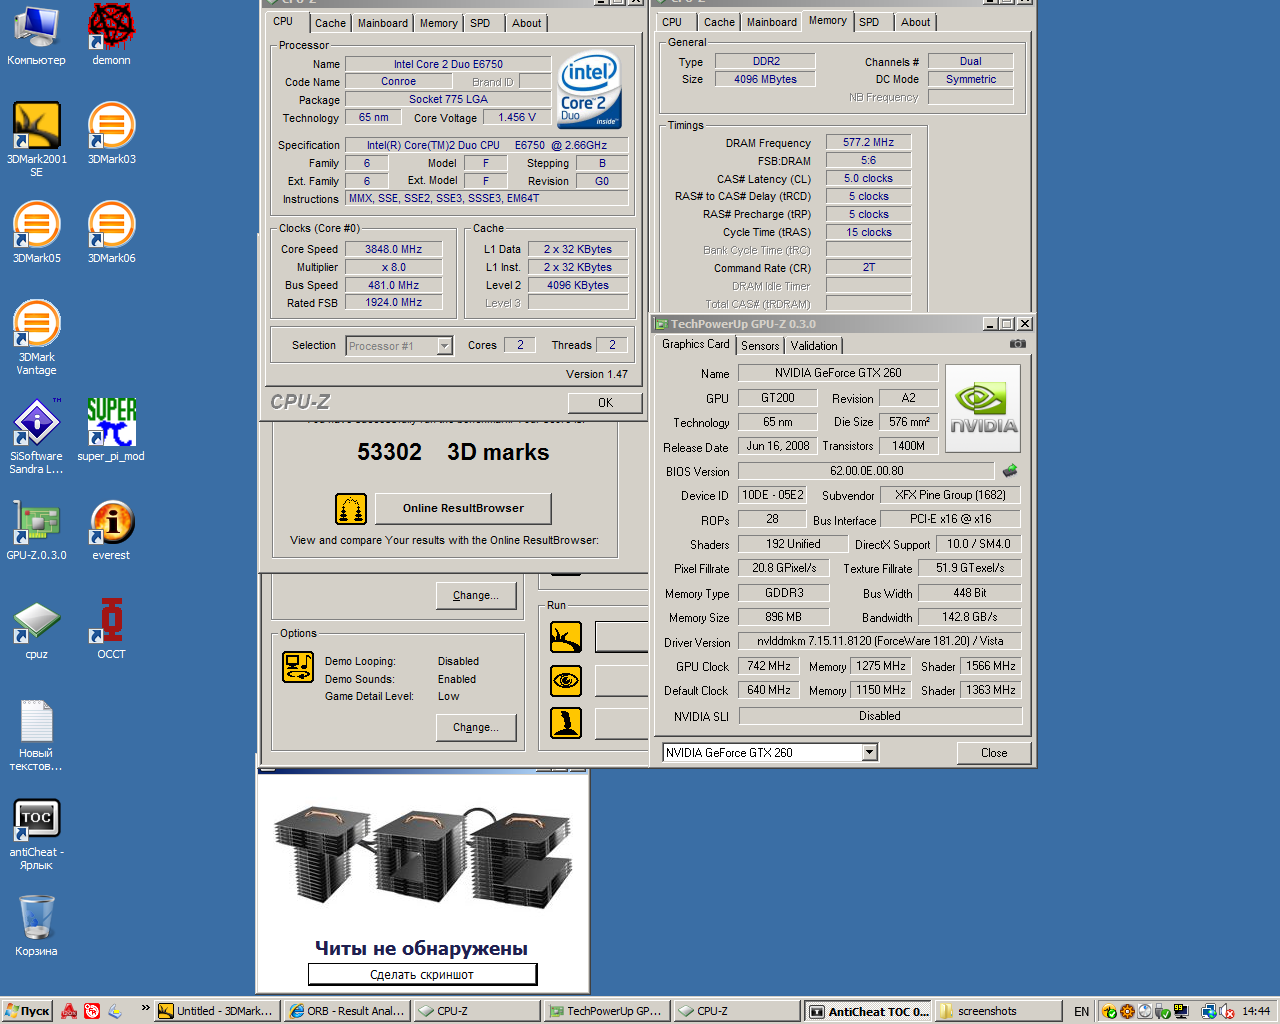Select Graphics Card tab in GPU-Z
Screen dimensions: 1280x1024
(696, 344)
